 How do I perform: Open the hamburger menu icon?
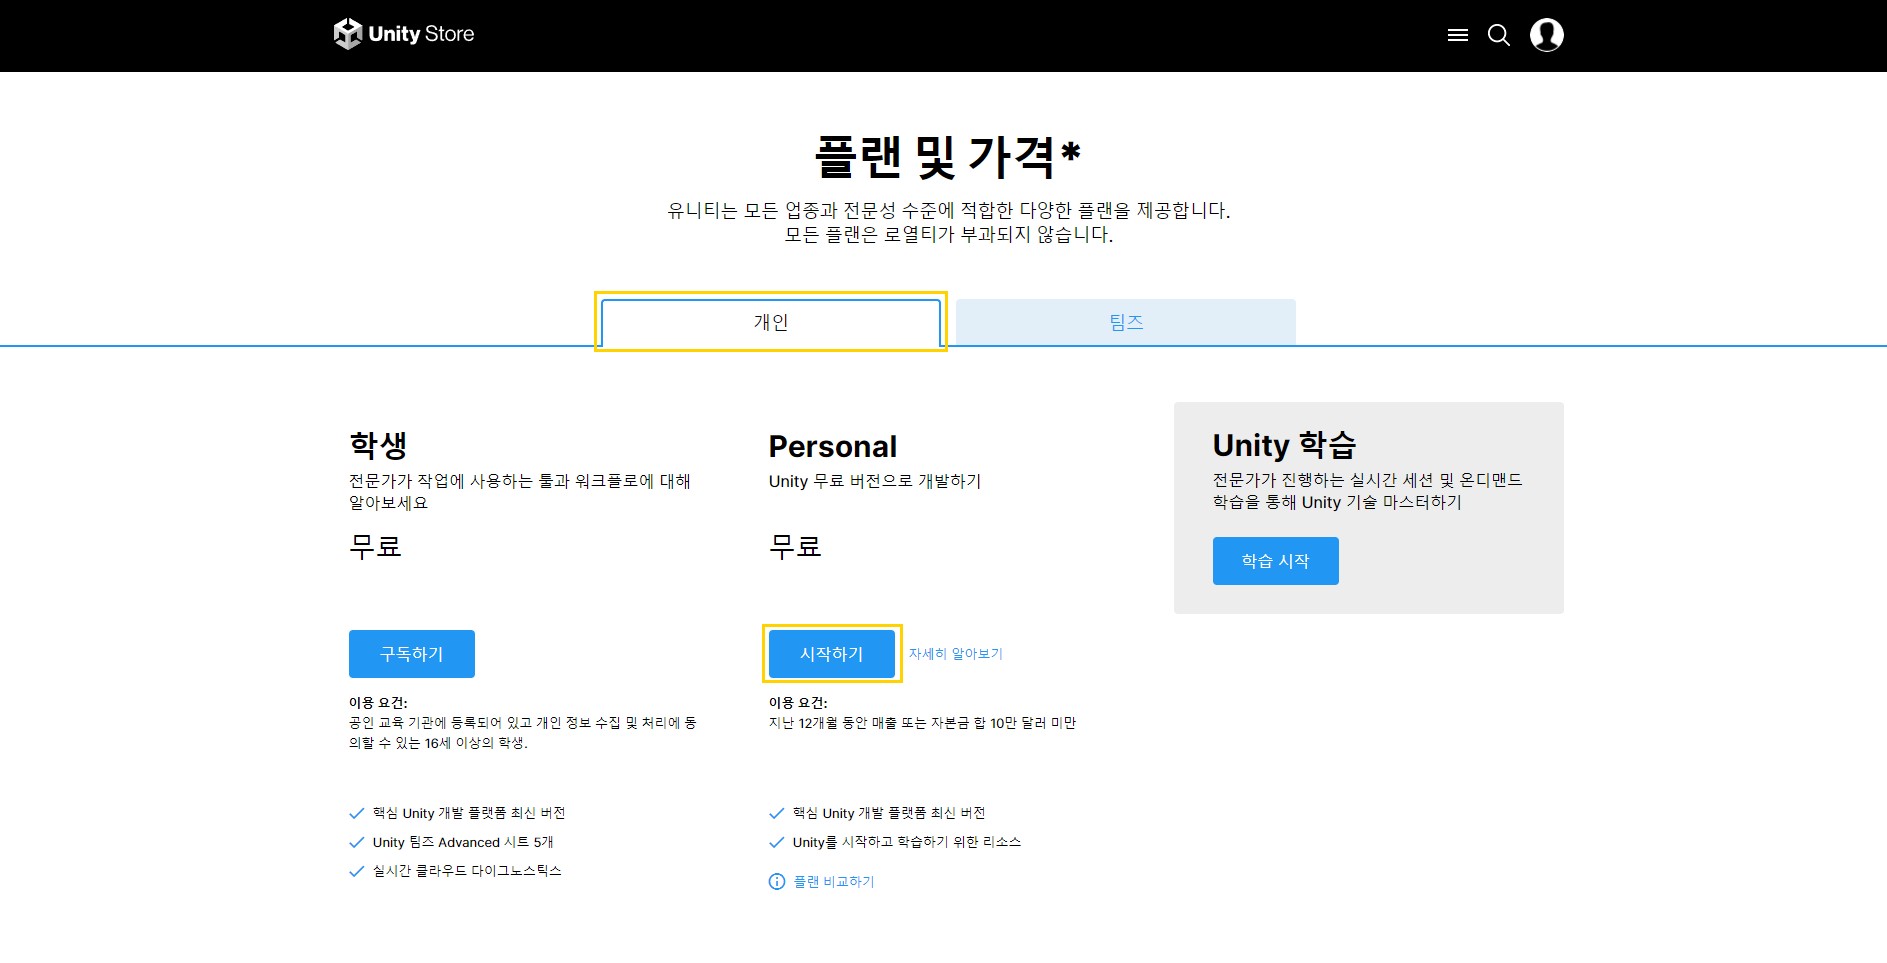click(x=1457, y=35)
